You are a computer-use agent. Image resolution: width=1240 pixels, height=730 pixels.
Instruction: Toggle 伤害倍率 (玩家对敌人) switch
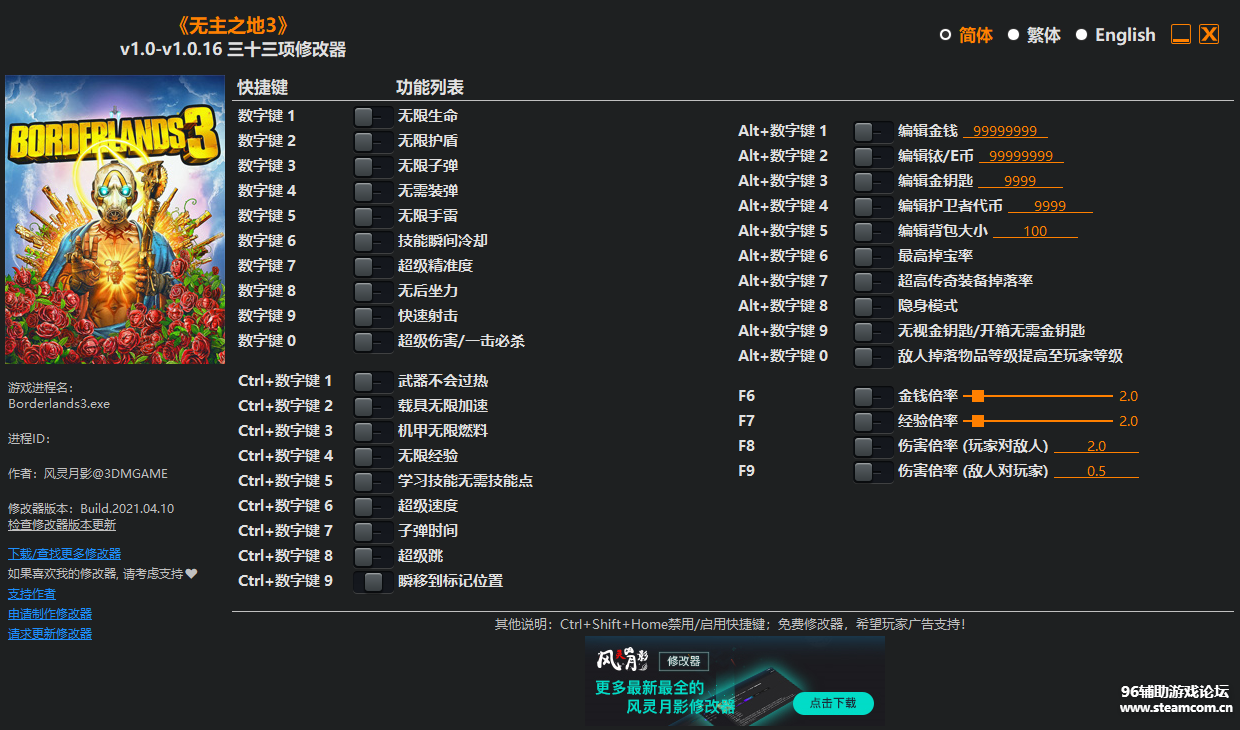click(872, 446)
